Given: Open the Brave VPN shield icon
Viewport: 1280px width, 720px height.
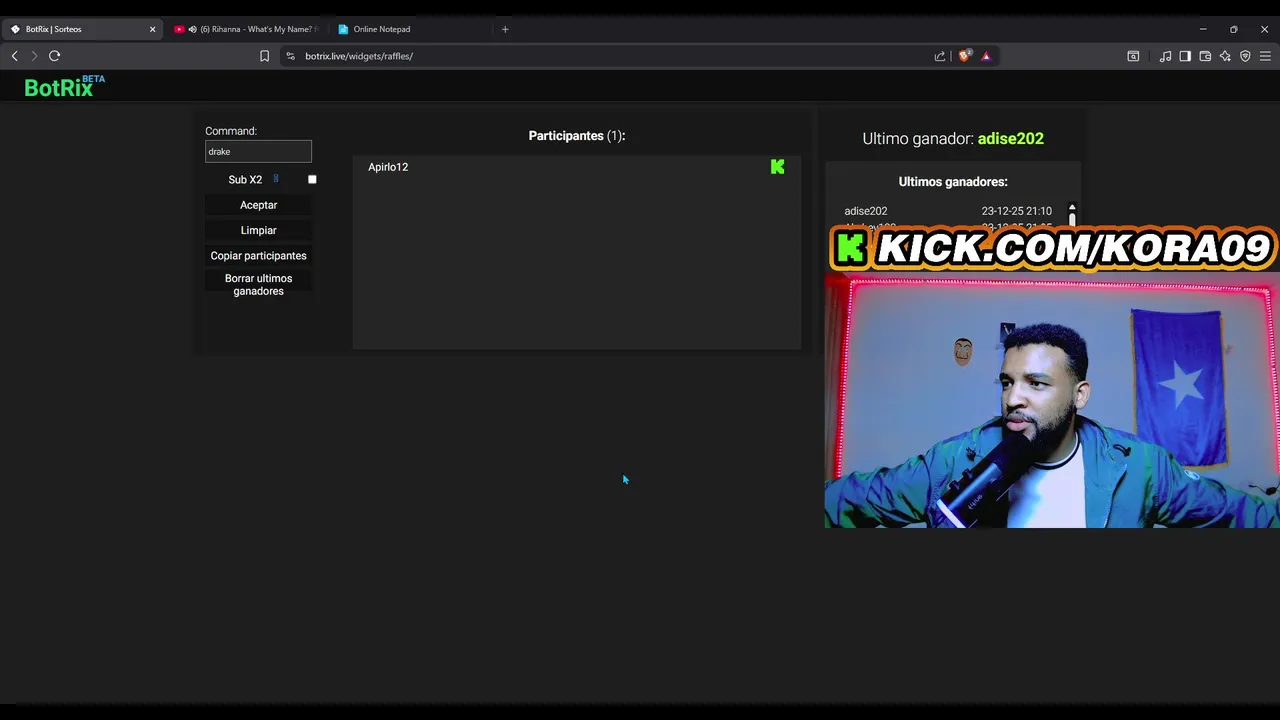Looking at the screenshot, I should (x=1245, y=56).
